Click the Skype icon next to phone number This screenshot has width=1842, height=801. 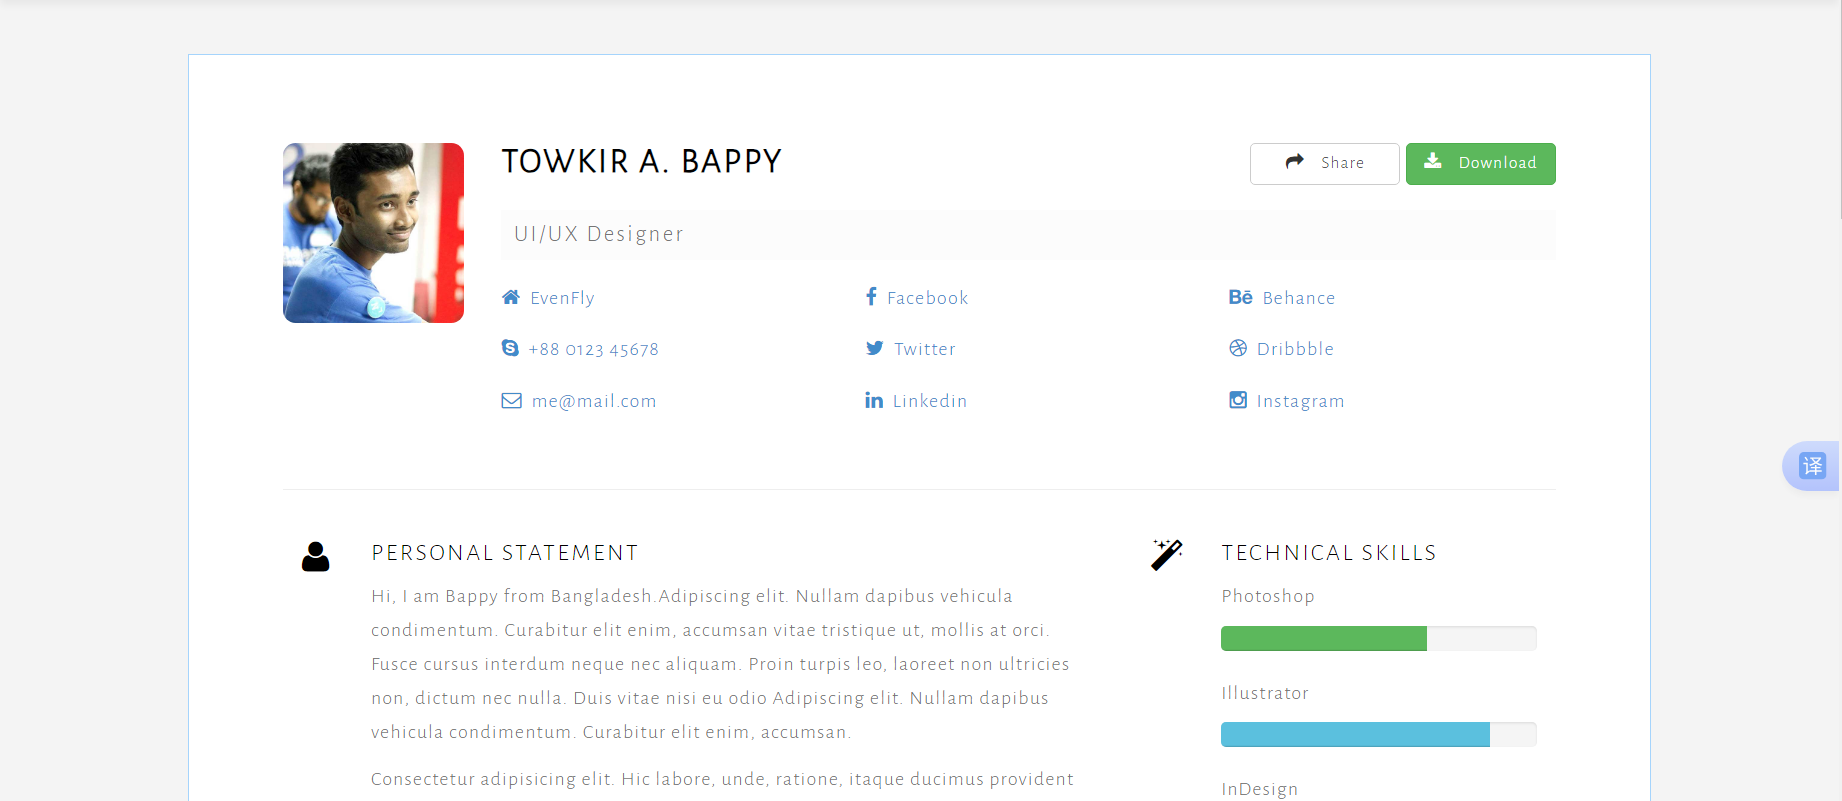pyautogui.click(x=510, y=348)
